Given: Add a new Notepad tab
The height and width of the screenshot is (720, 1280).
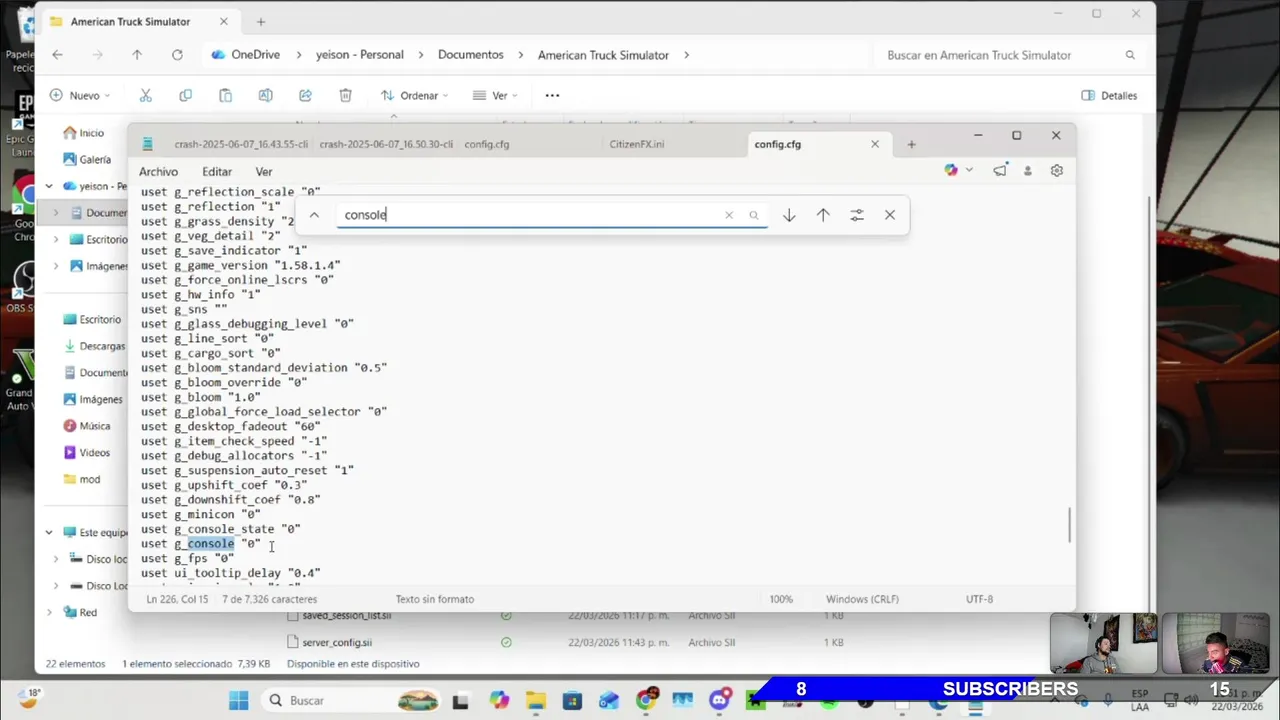Looking at the screenshot, I should pyautogui.click(x=911, y=144).
